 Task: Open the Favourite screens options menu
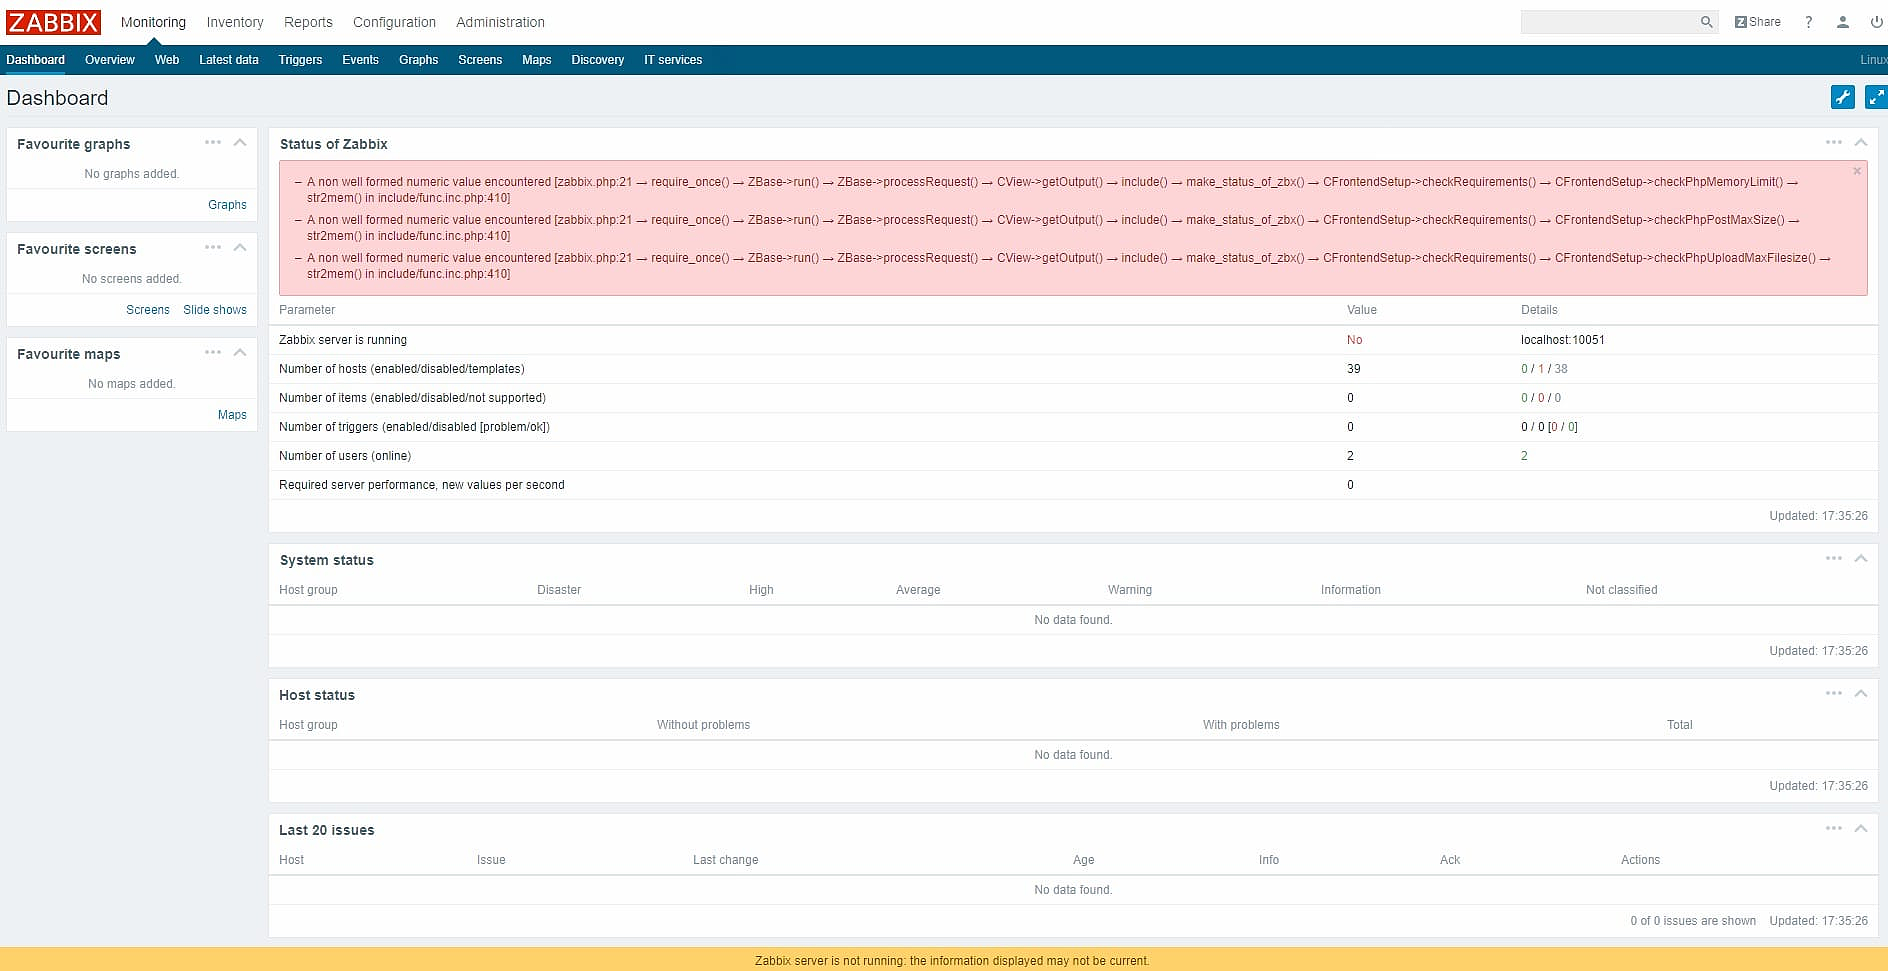coord(213,248)
